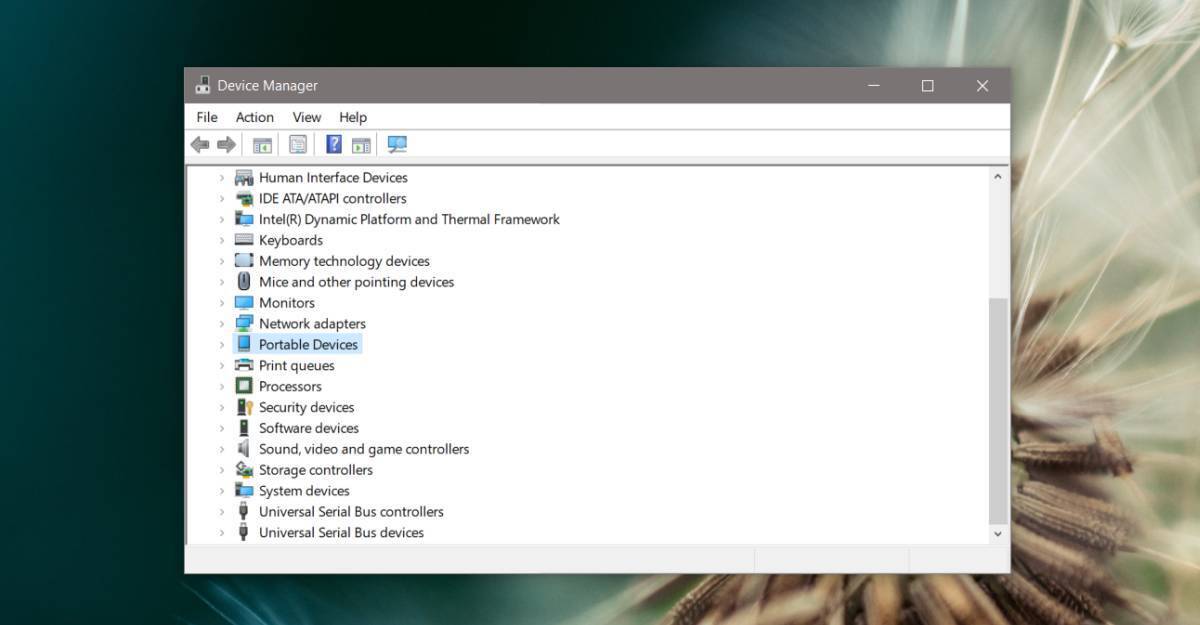Expand the Portable Devices chevron
Image resolution: width=1200 pixels, height=625 pixels.
[x=222, y=345]
